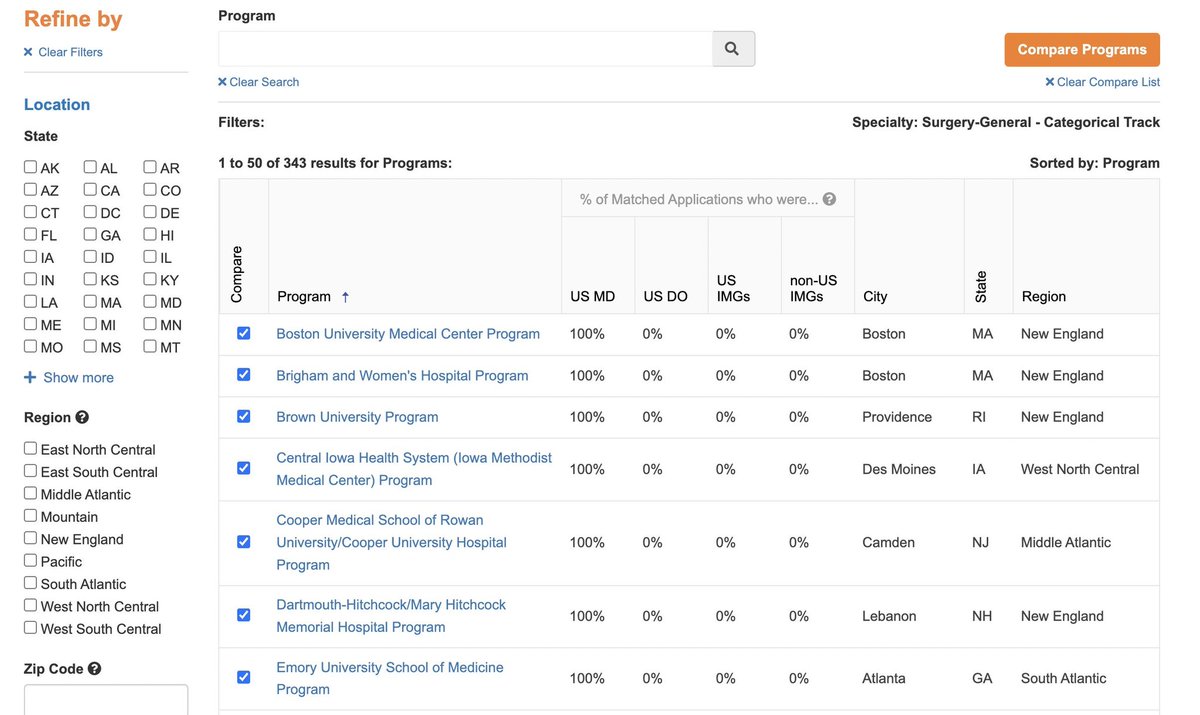Click the magnifier search button

[733, 49]
